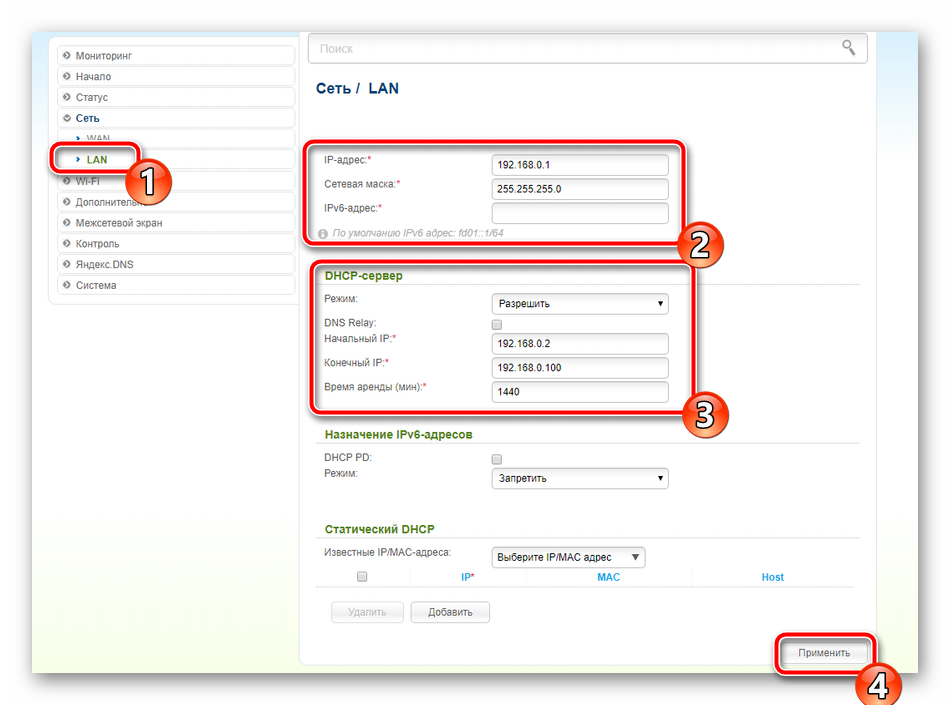This screenshot has height=705, width=950.
Task: Click the expand icon beside Межсетевой экран
Action: (x=67, y=222)
